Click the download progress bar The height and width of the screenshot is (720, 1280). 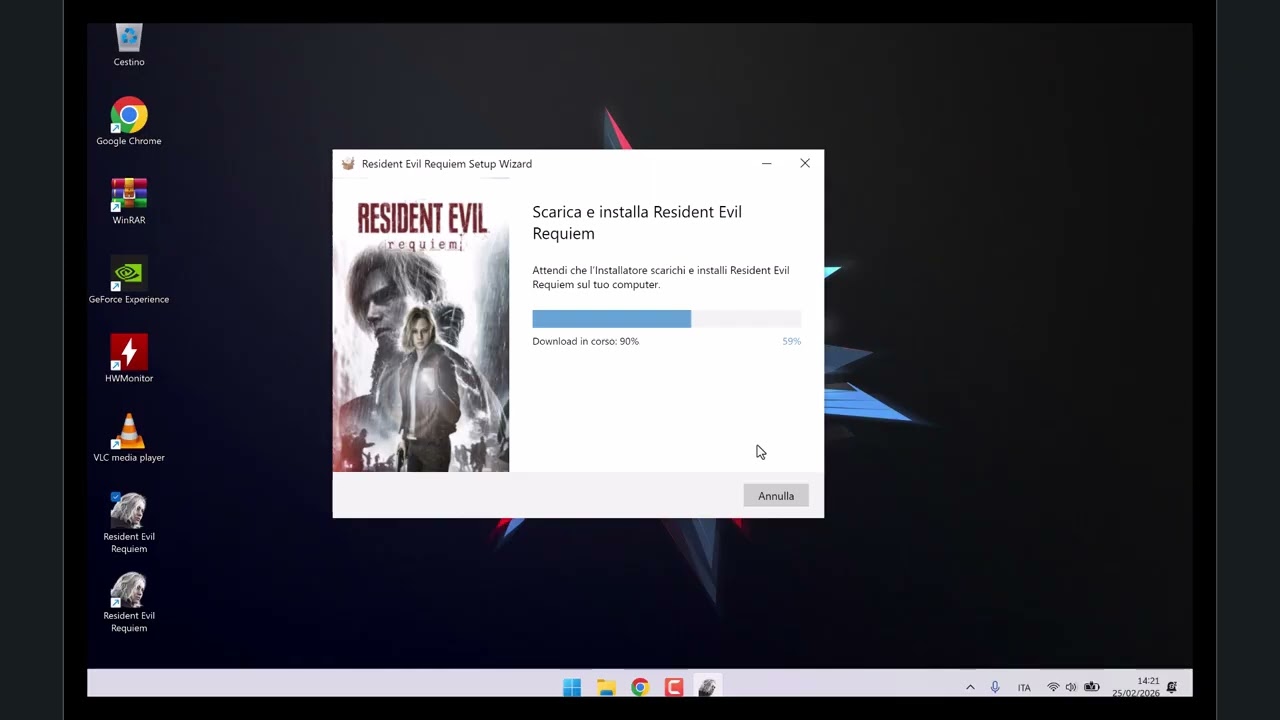pyautogui.click(x=667, y=319)
